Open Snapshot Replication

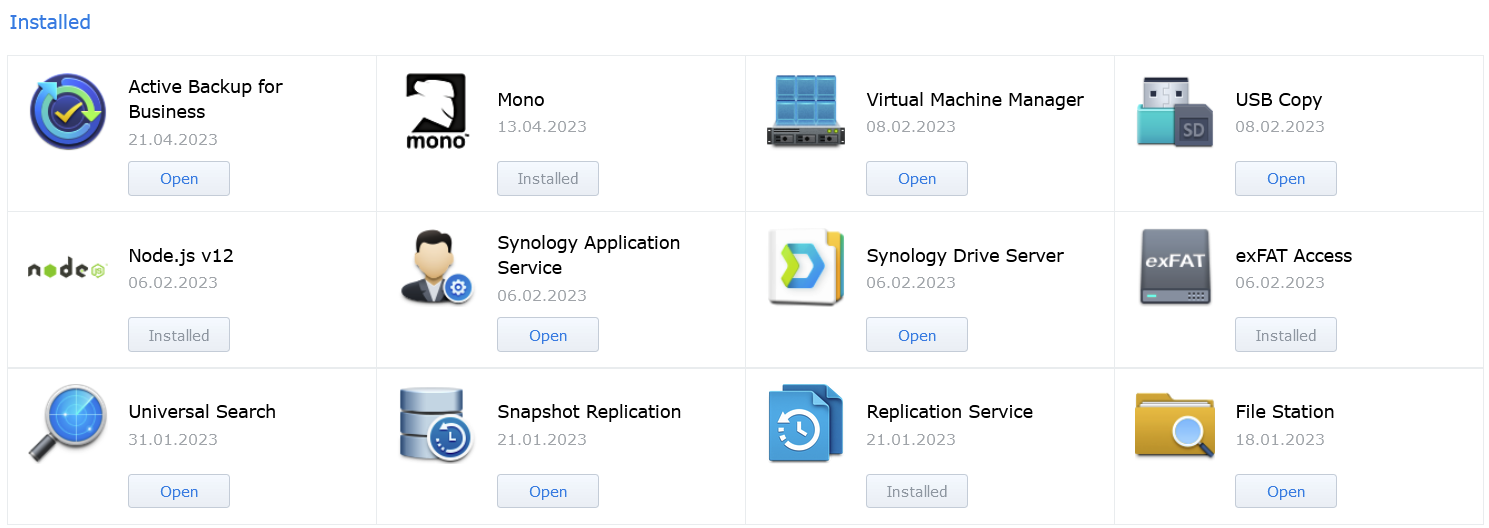pos(548,491)
